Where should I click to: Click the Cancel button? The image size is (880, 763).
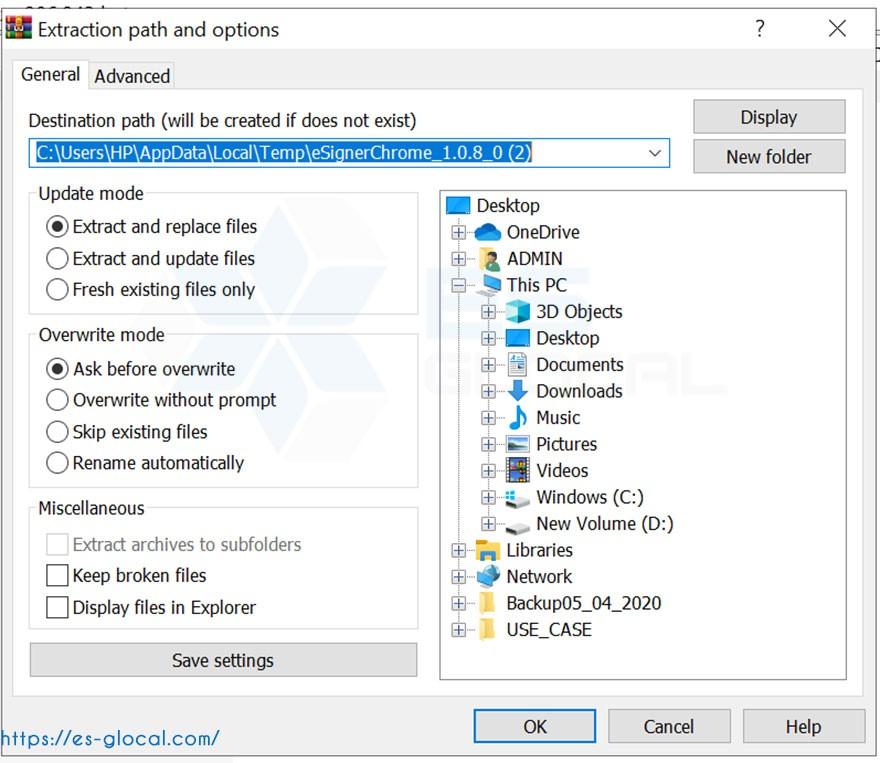pyautogui.click(x=669, y=727)
